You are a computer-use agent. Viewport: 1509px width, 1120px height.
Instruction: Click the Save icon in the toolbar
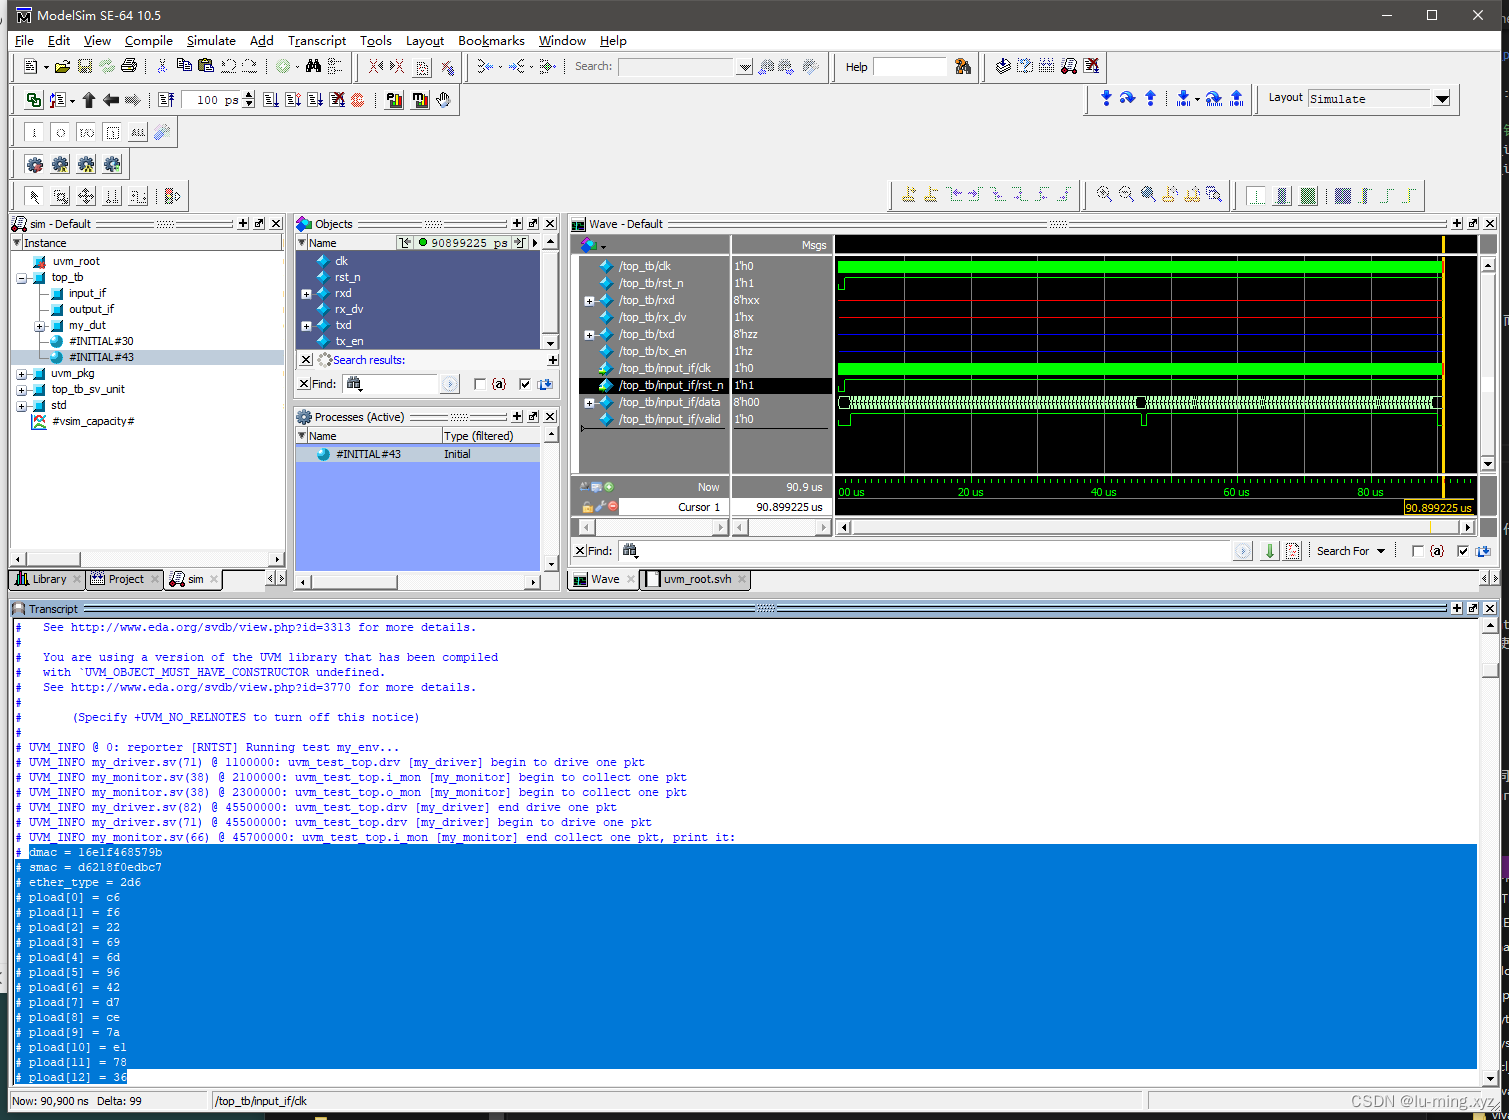point(85,66)
